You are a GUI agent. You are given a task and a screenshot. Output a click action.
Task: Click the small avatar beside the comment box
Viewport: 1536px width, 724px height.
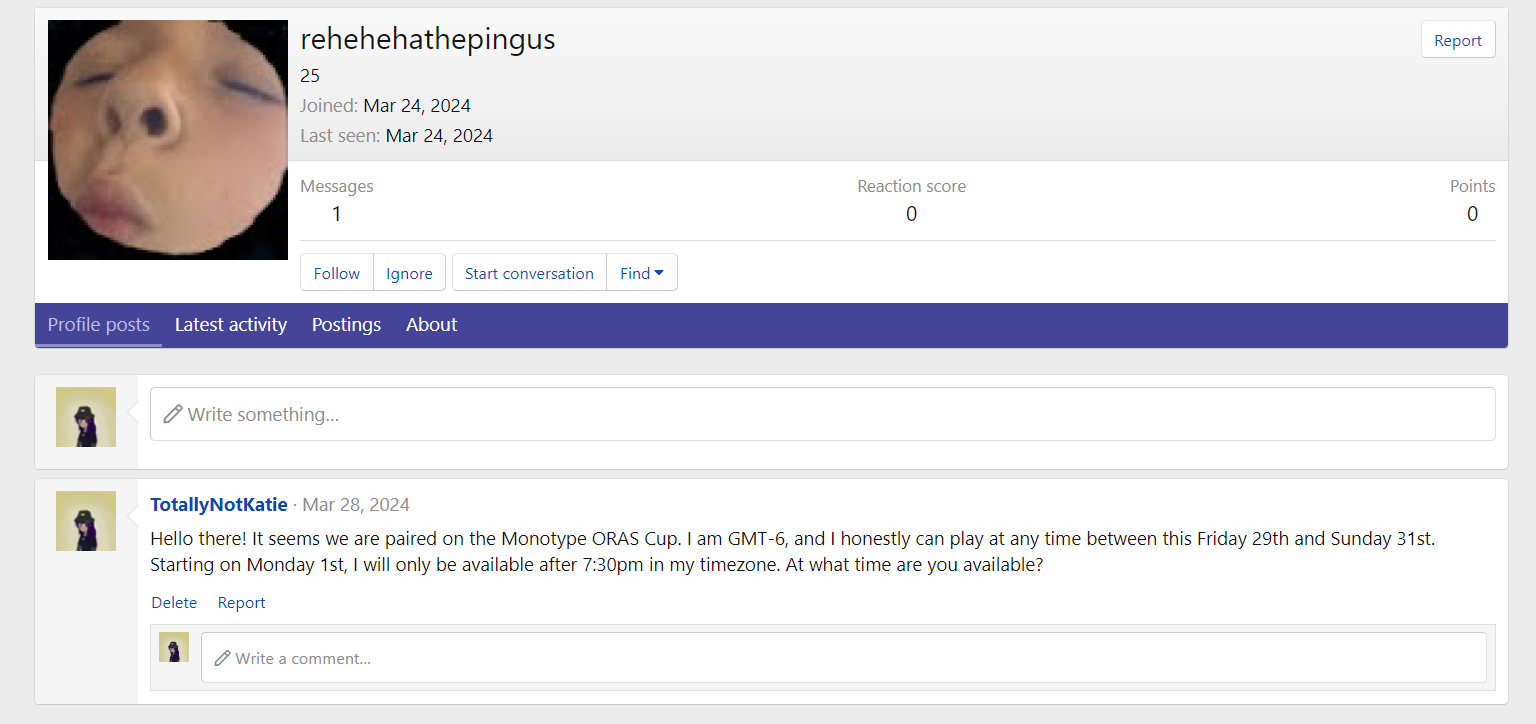tap(174, 647)
